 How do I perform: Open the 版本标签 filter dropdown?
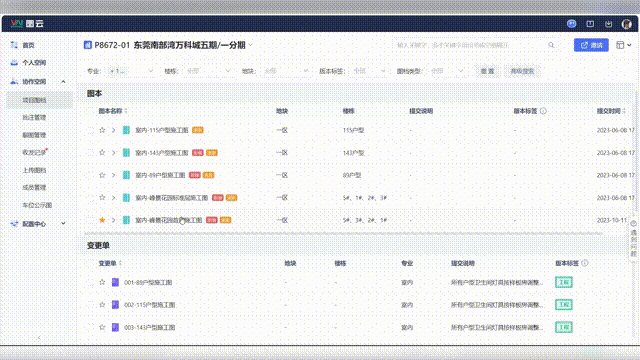point(369,71)
